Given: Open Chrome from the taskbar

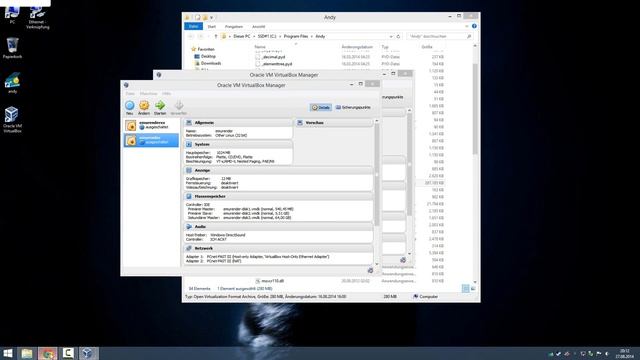Looking at the screenshot, I should 47,353.
